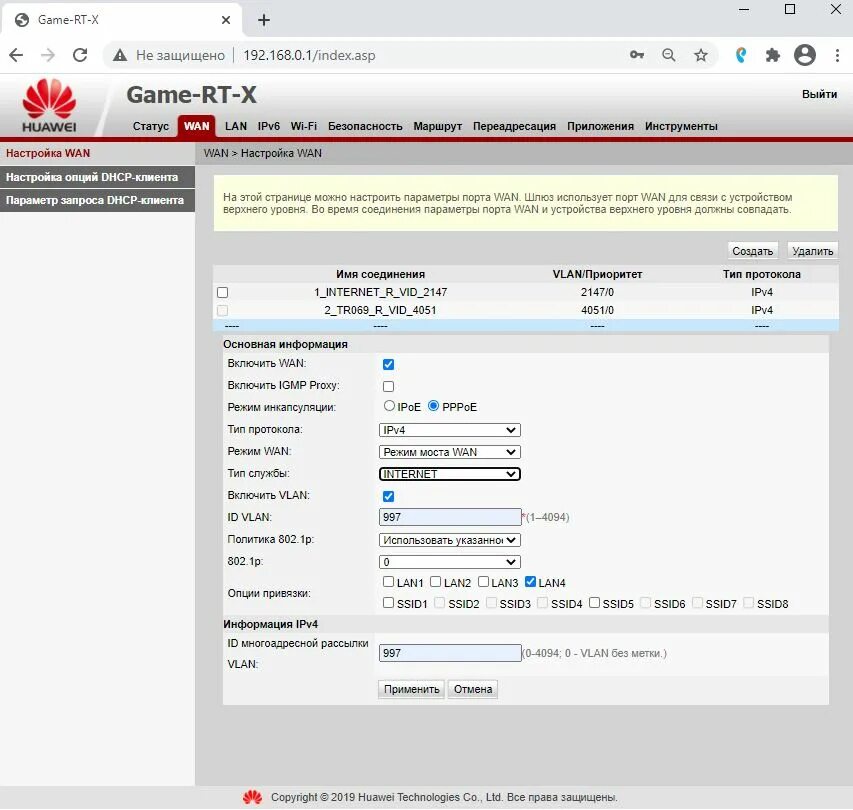Click the 2147/0 VLAN/priority cell
Viewport: 853px width, 810px height.
(597, 292)
